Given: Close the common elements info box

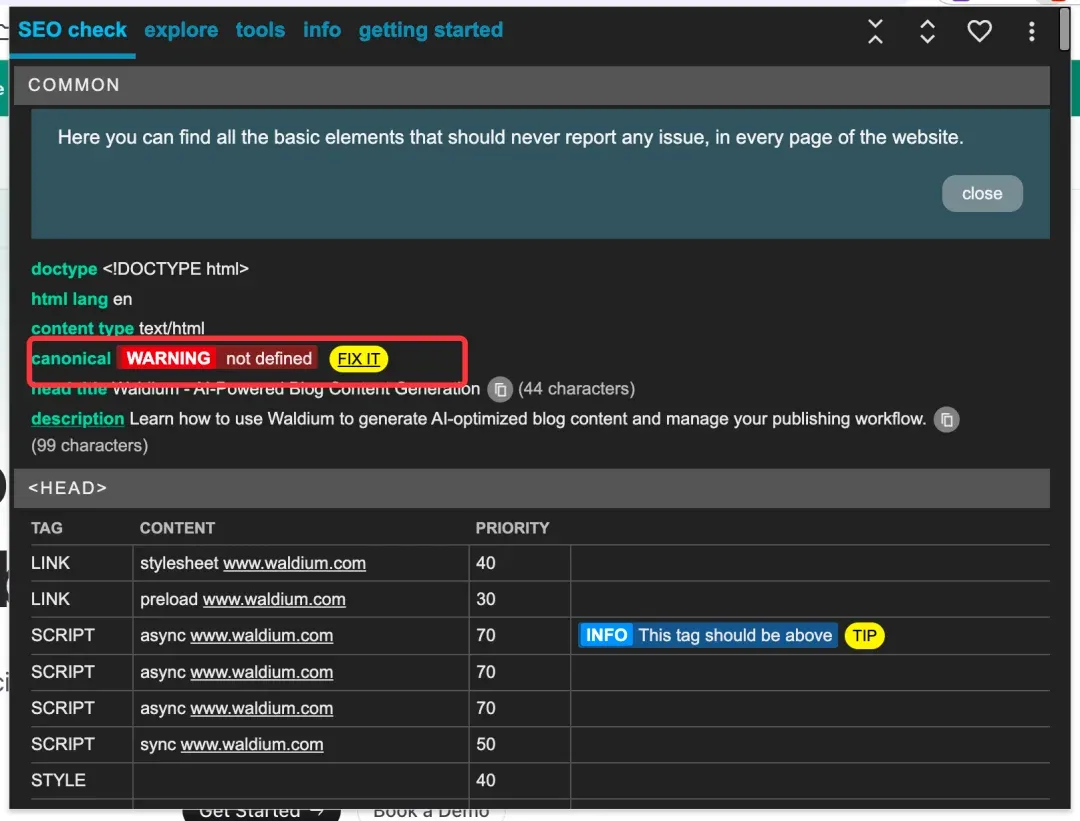Looking at the screenshot, I should (x=981, y=194).
